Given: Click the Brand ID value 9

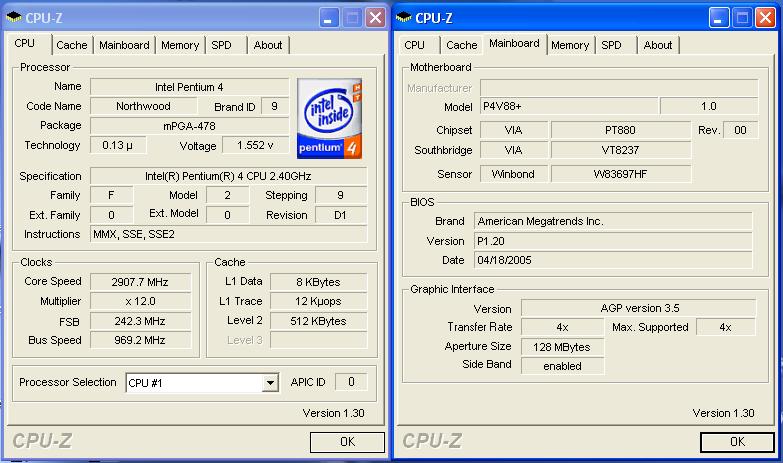Looking at the screenshot, I should point(275,106).
